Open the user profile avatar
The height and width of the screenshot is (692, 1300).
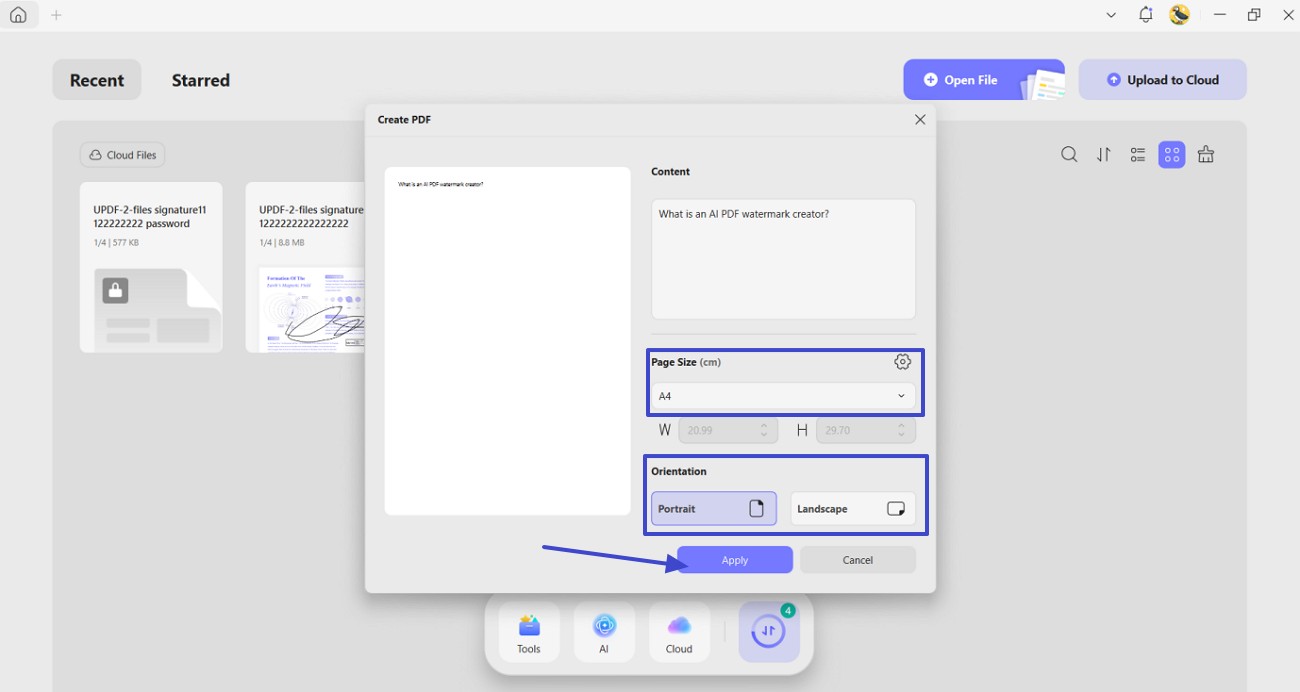click(1180, 15)
